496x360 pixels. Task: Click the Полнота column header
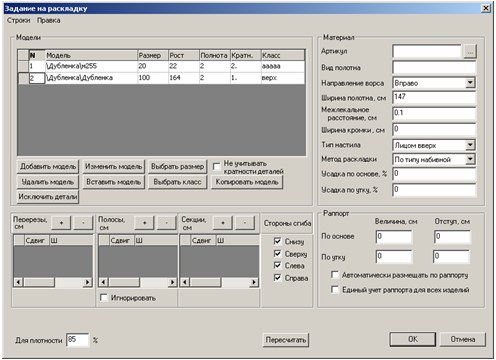pos(214,55)
